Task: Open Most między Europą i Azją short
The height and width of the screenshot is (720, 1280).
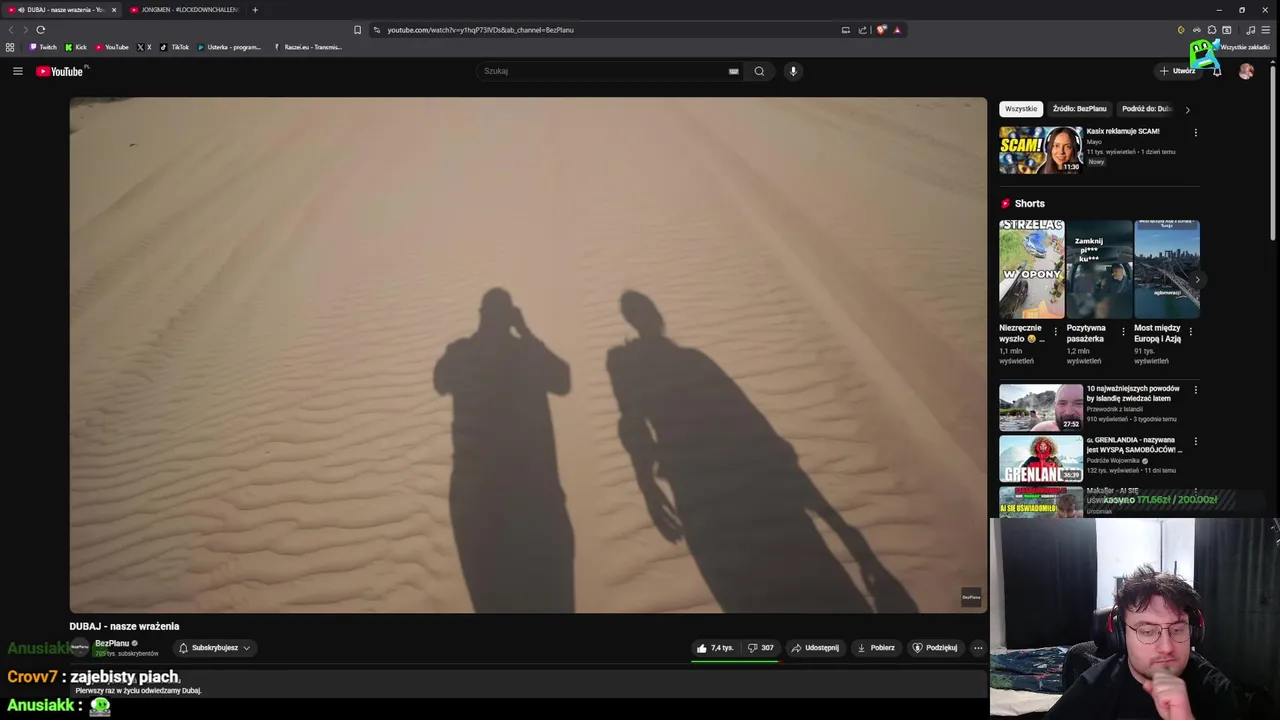Action: point(1167,269)
